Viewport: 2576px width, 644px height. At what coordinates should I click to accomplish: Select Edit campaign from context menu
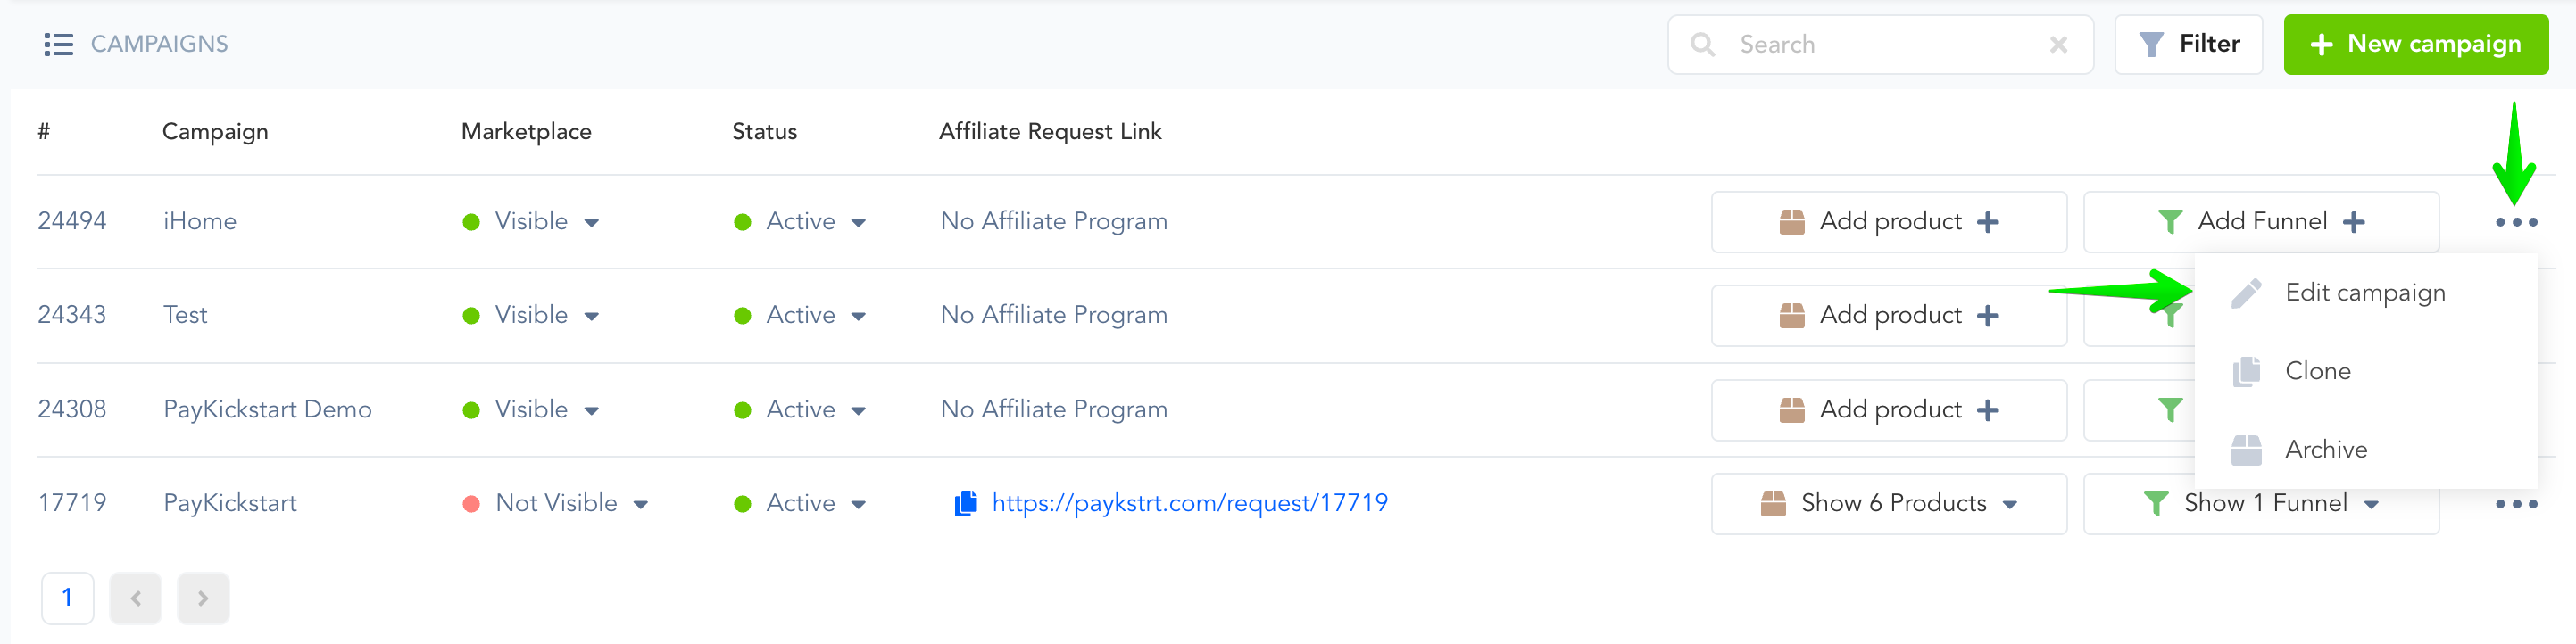tap(2365, 293)
